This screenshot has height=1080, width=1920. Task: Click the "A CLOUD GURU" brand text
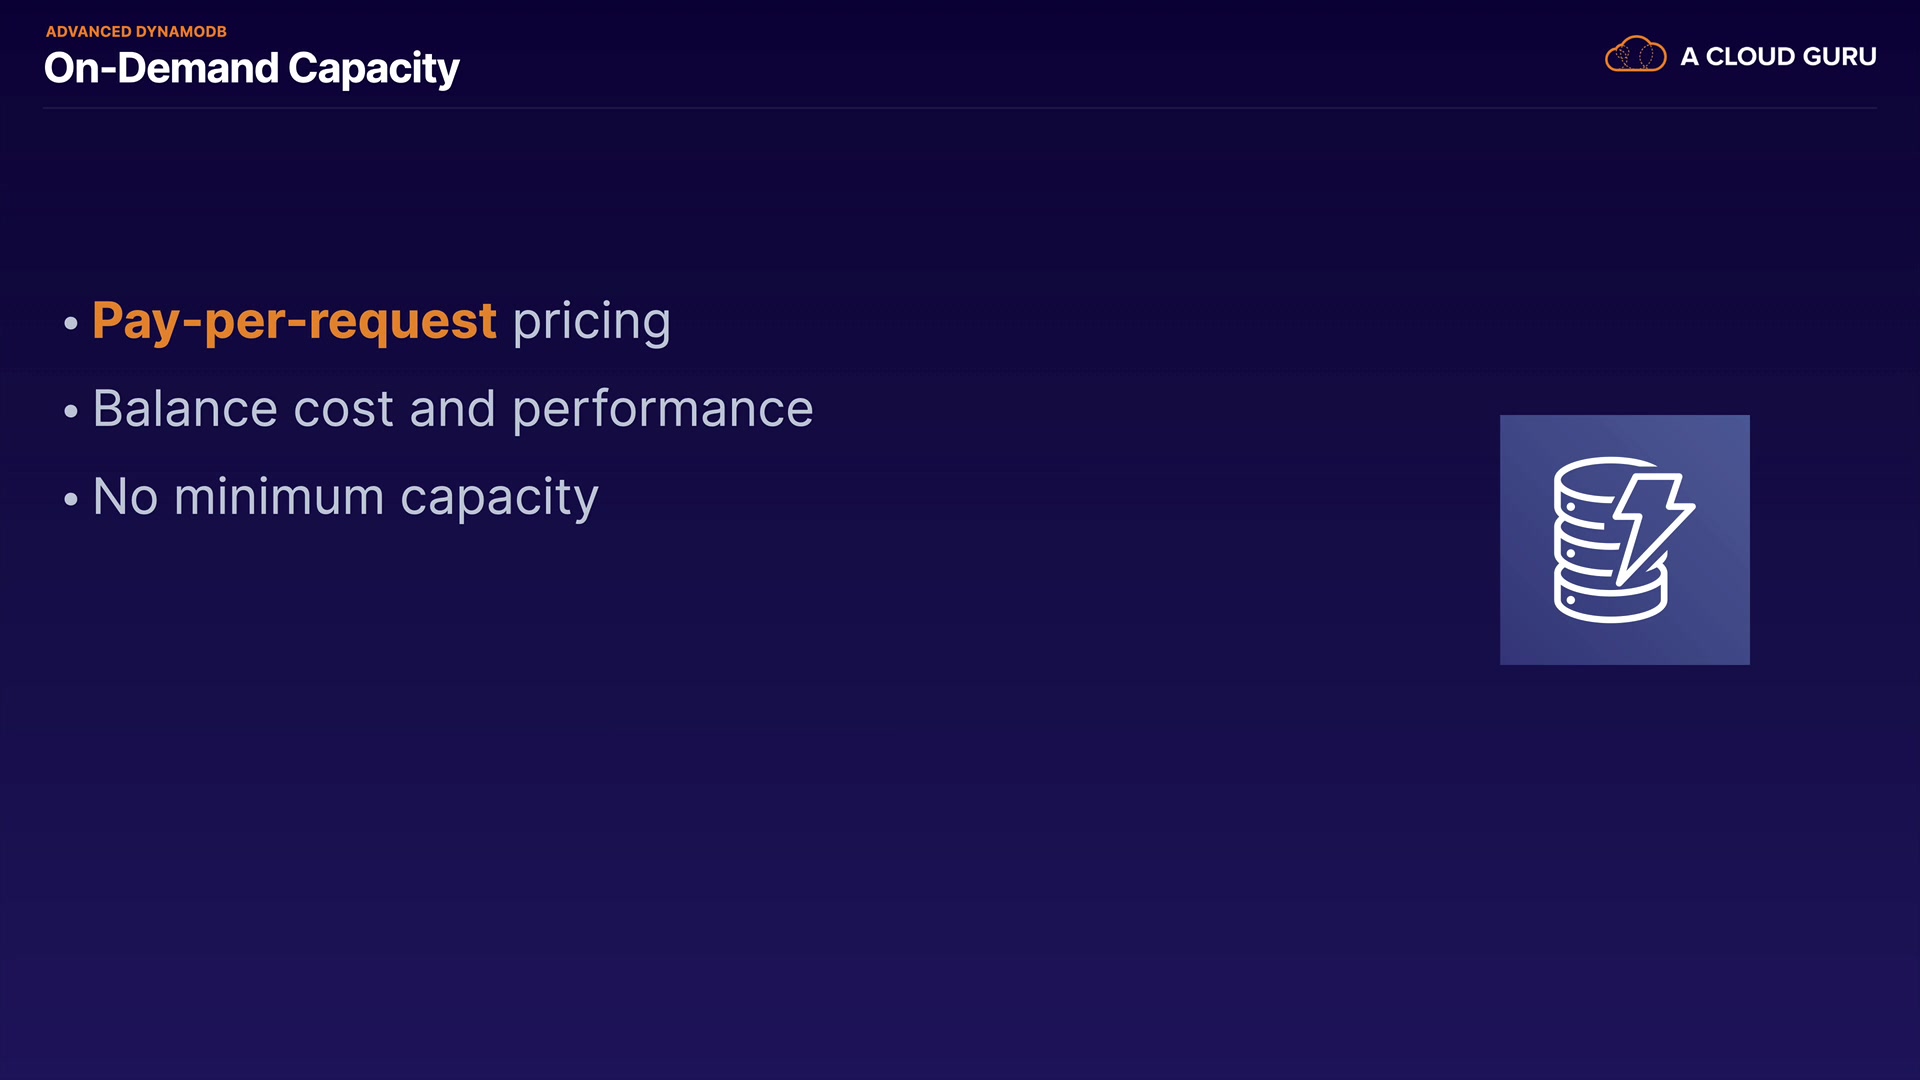(x=1778, y=57)
